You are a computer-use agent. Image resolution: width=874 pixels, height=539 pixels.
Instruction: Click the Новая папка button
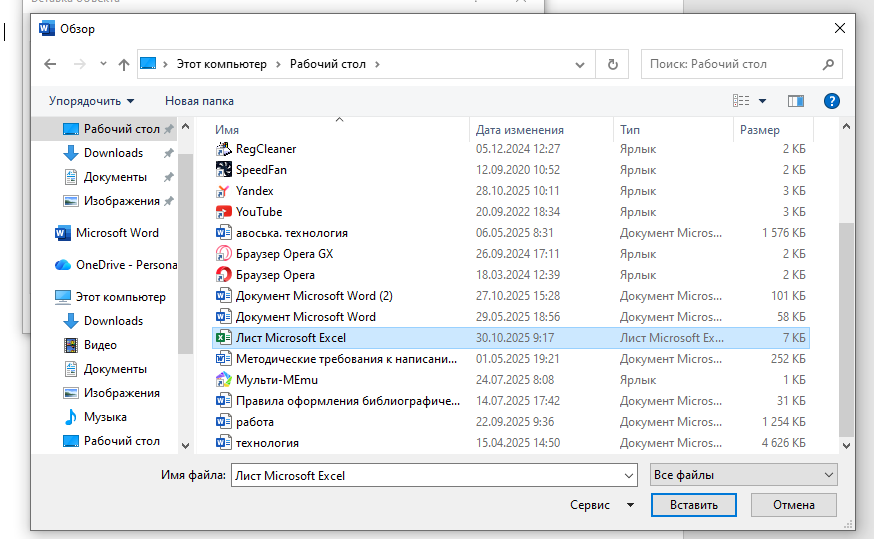point(199,101)
